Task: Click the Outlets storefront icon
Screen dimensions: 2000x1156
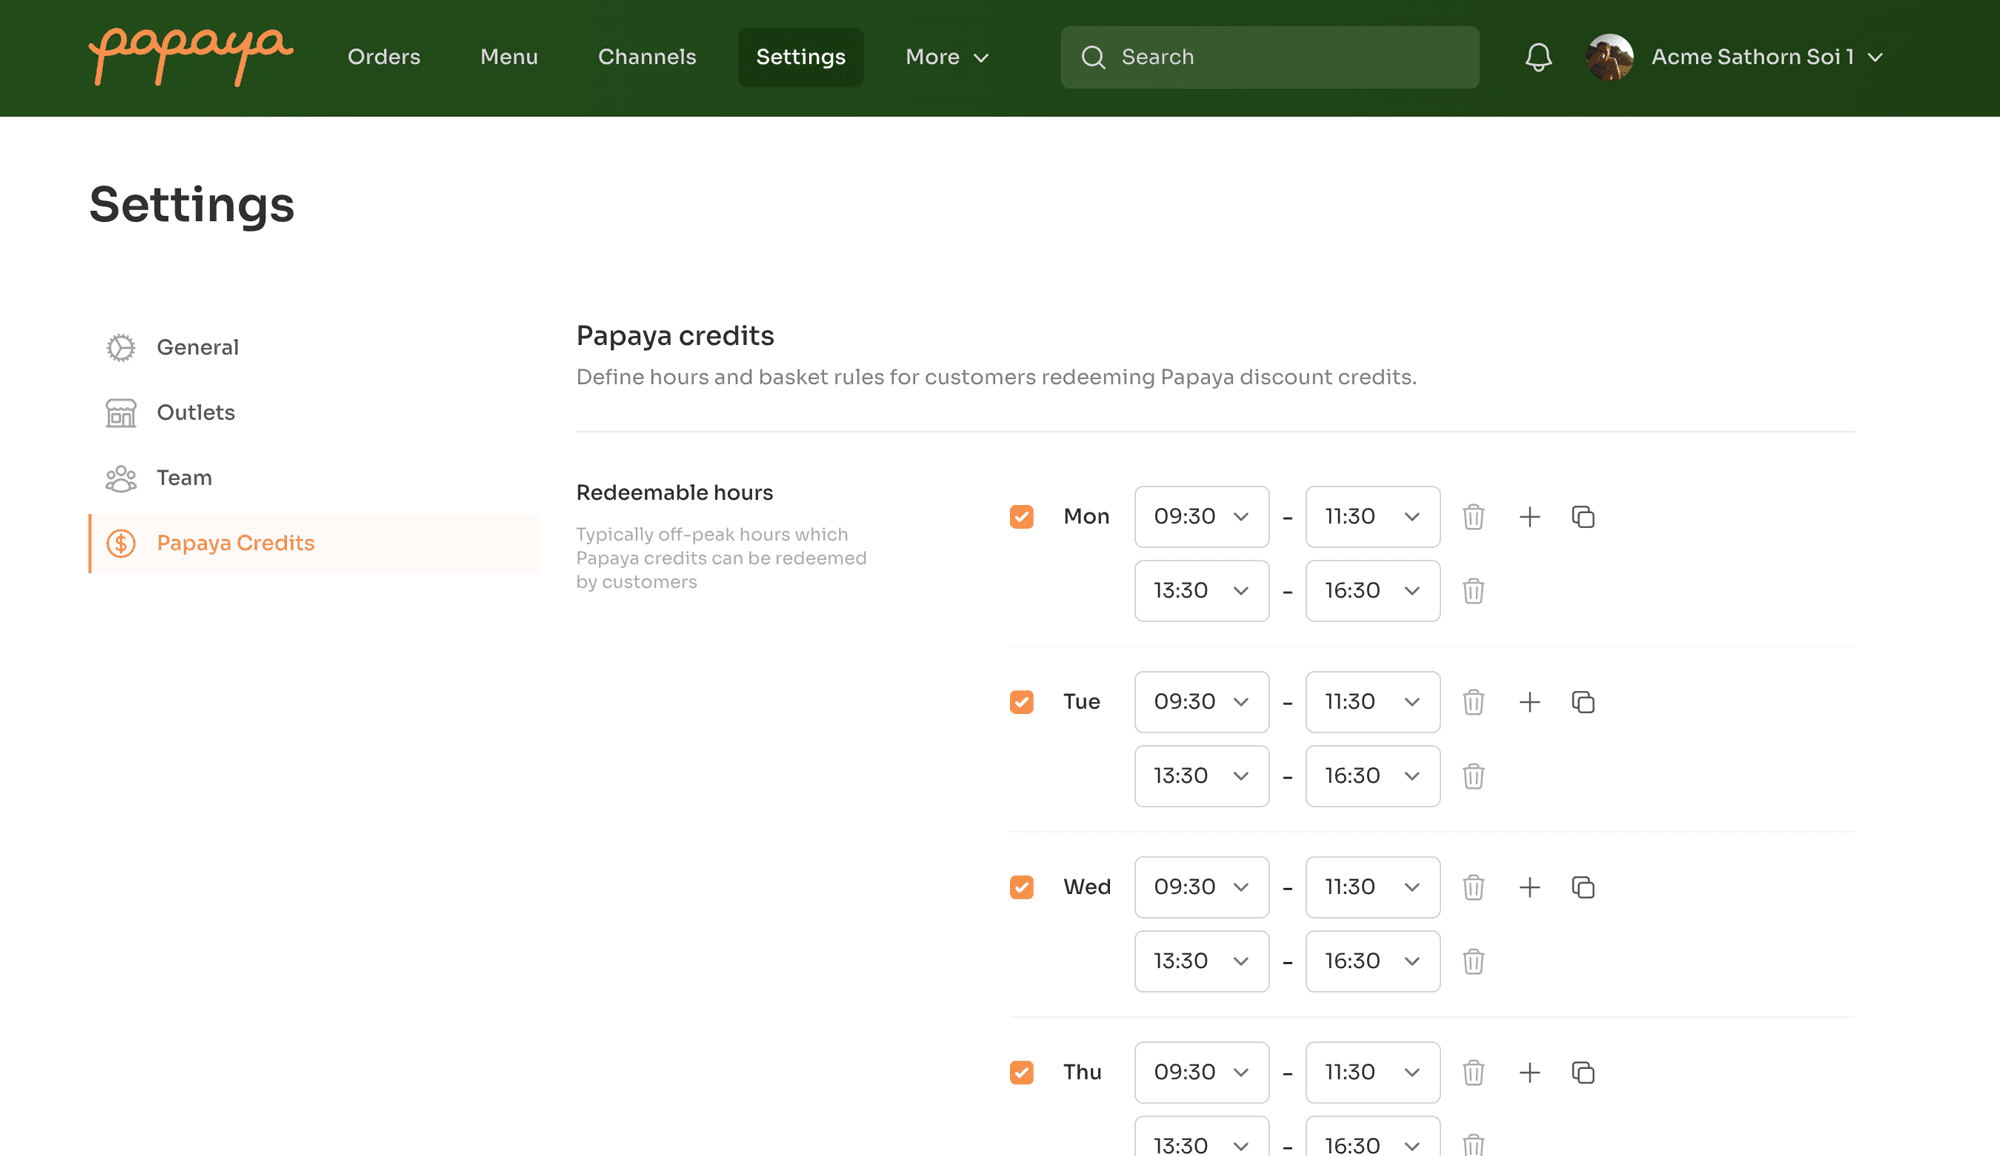Action: click(120, 412)
